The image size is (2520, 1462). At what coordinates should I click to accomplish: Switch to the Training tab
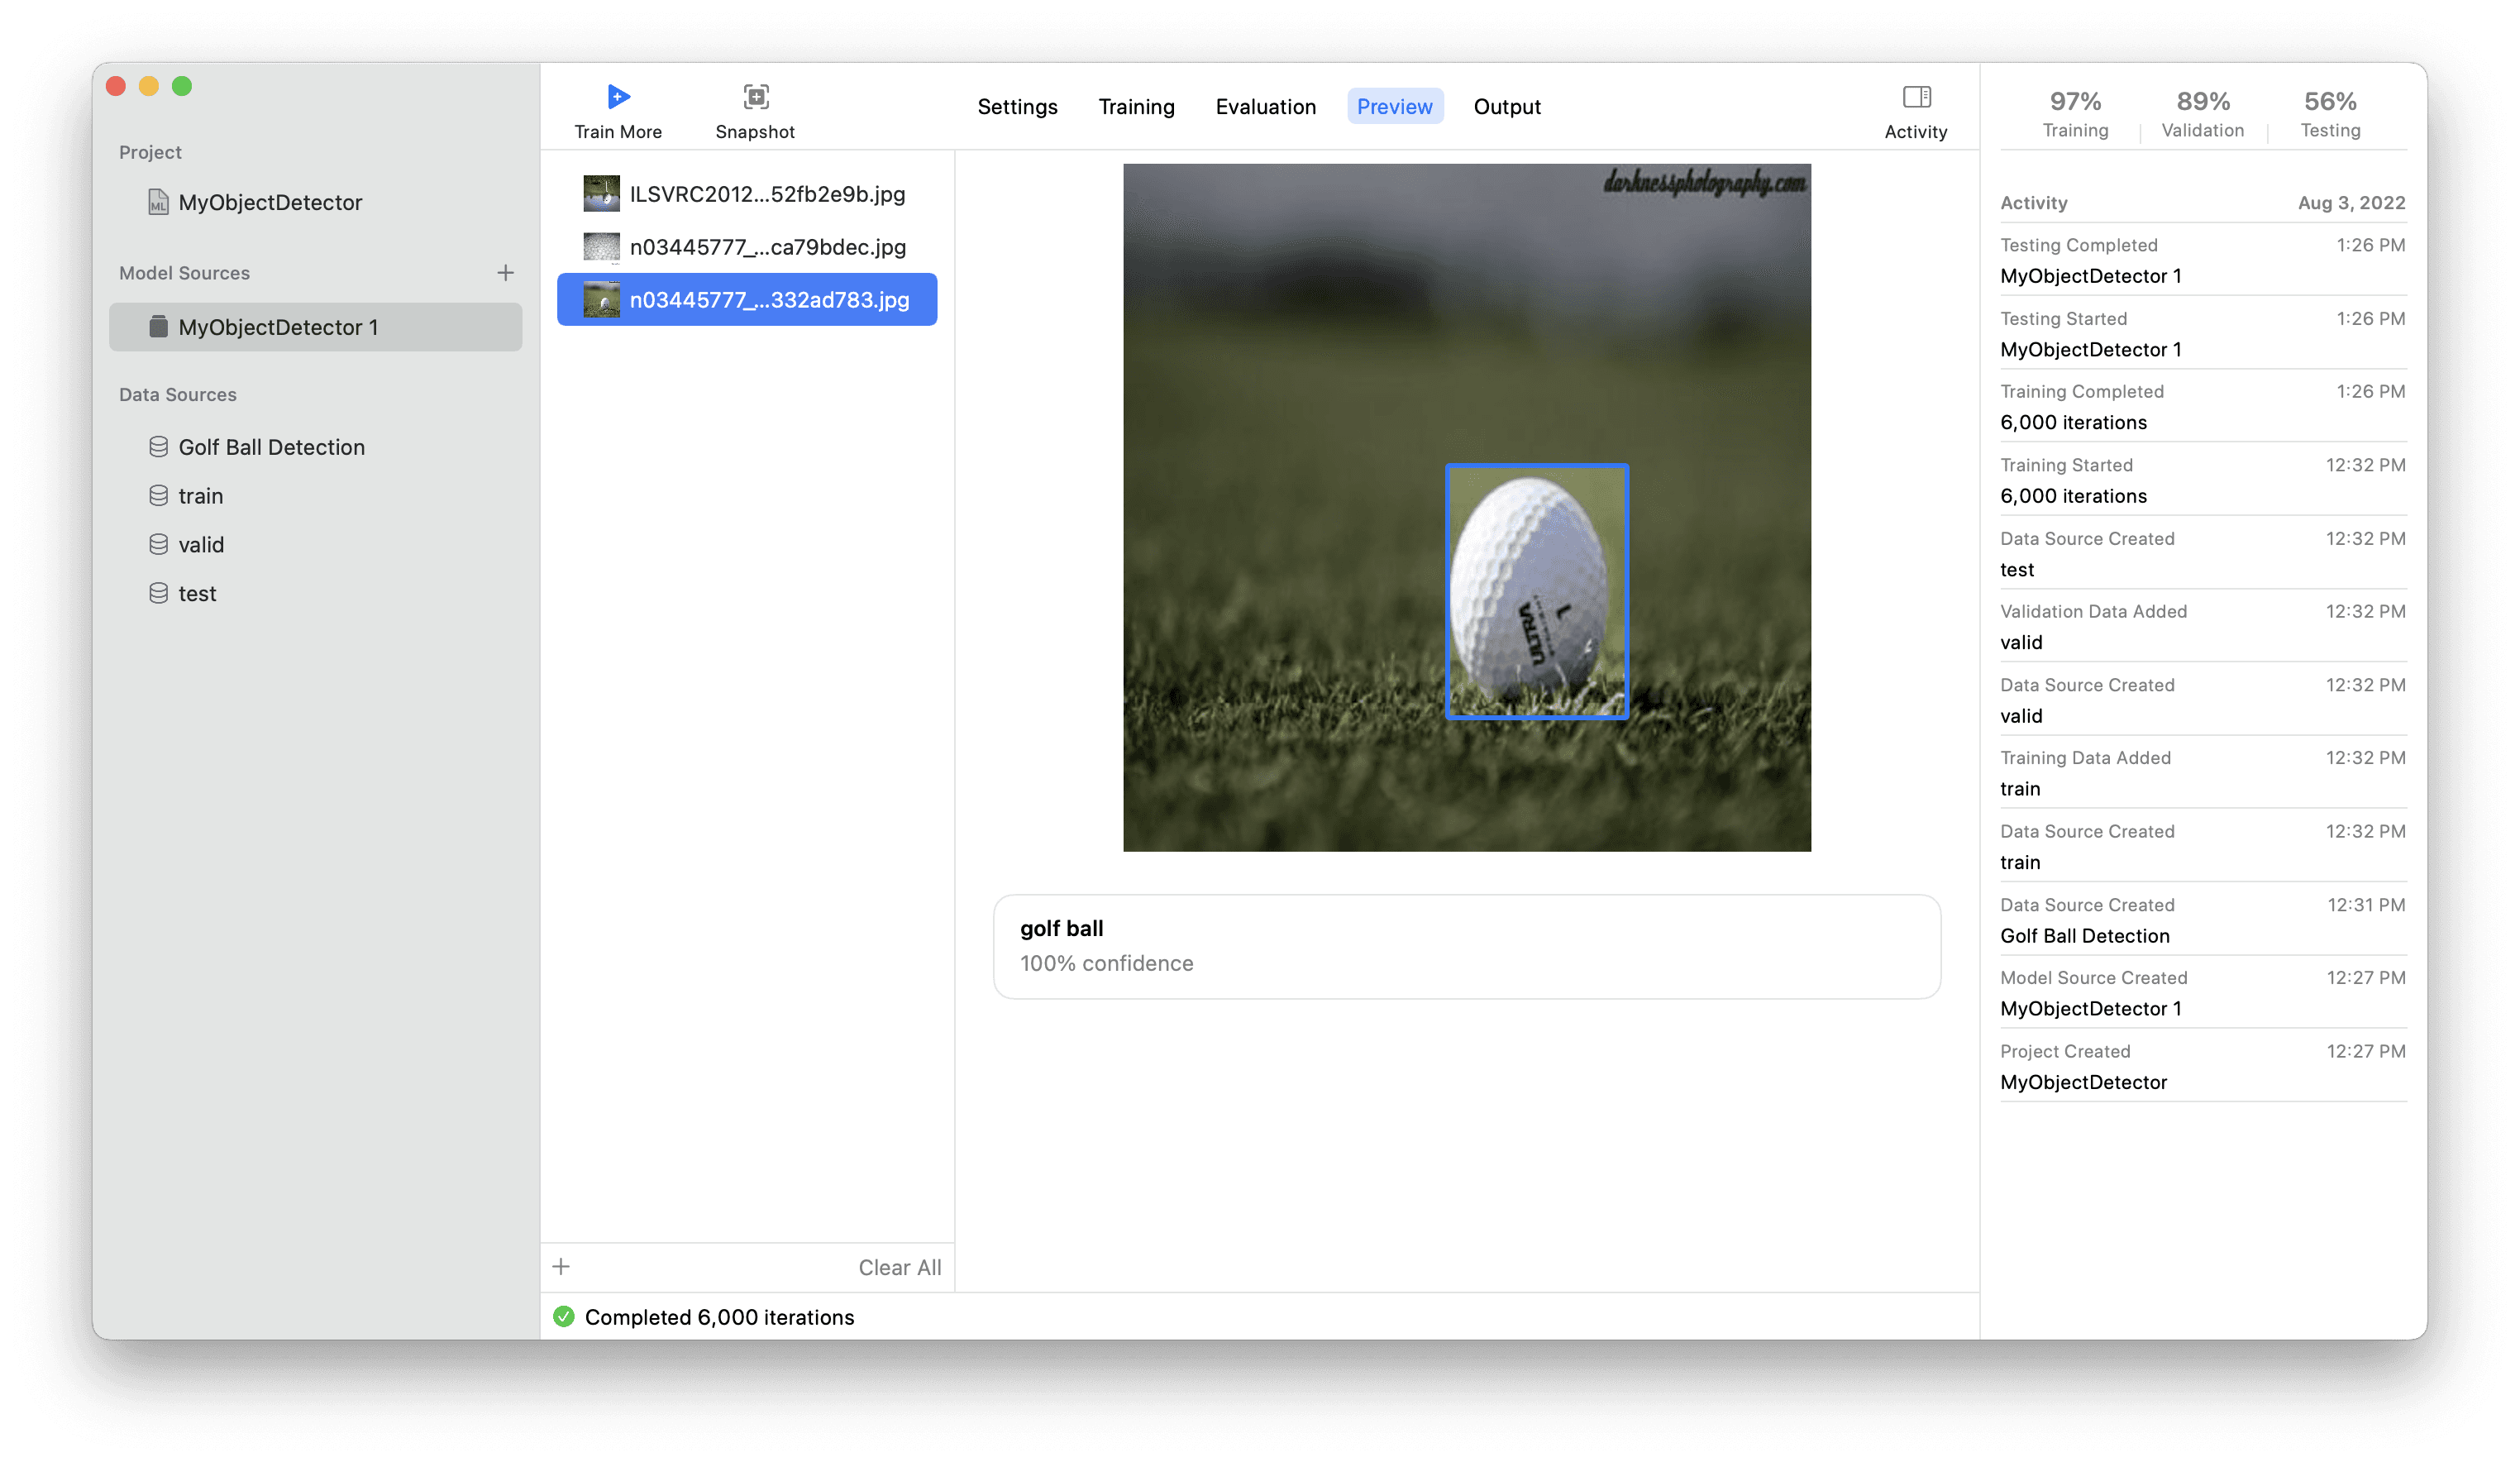[x=1136, y=107]
